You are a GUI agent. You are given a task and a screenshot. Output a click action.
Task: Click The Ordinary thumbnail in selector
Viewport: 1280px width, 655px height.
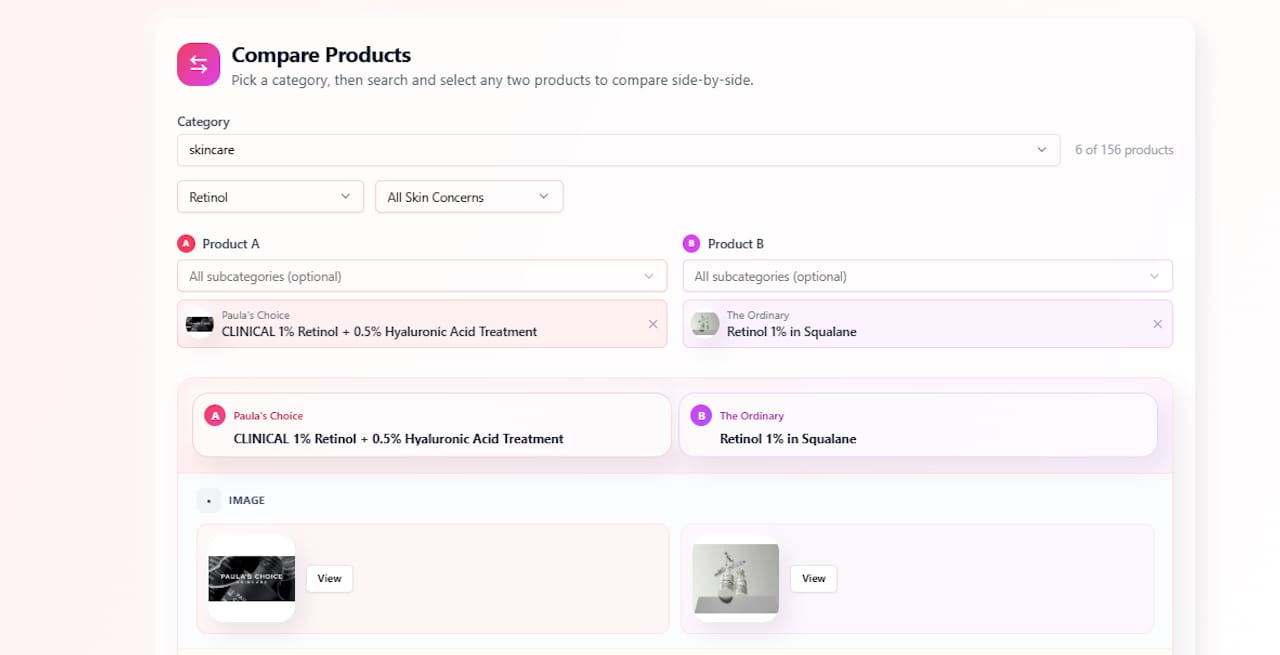(x=705, y=324)
